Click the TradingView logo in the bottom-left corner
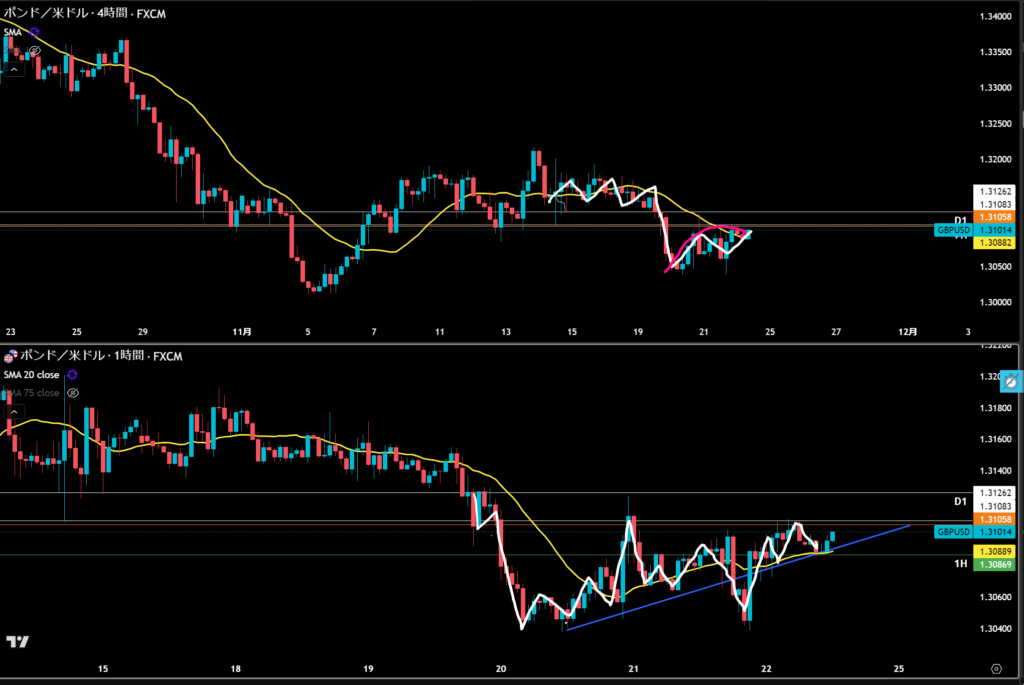The image size is (1024, 685). pyautogui.click(x=16, y=642)
